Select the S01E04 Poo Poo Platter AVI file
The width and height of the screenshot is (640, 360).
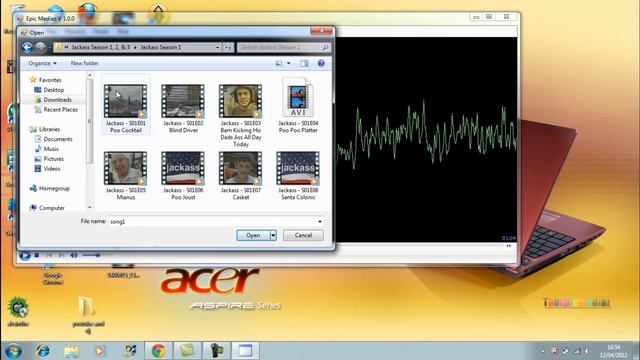coord(298,105)
